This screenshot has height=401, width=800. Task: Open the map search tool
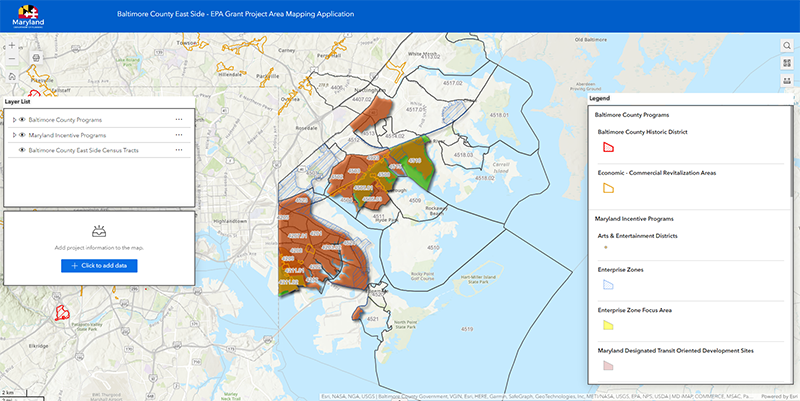click(788, 46)
